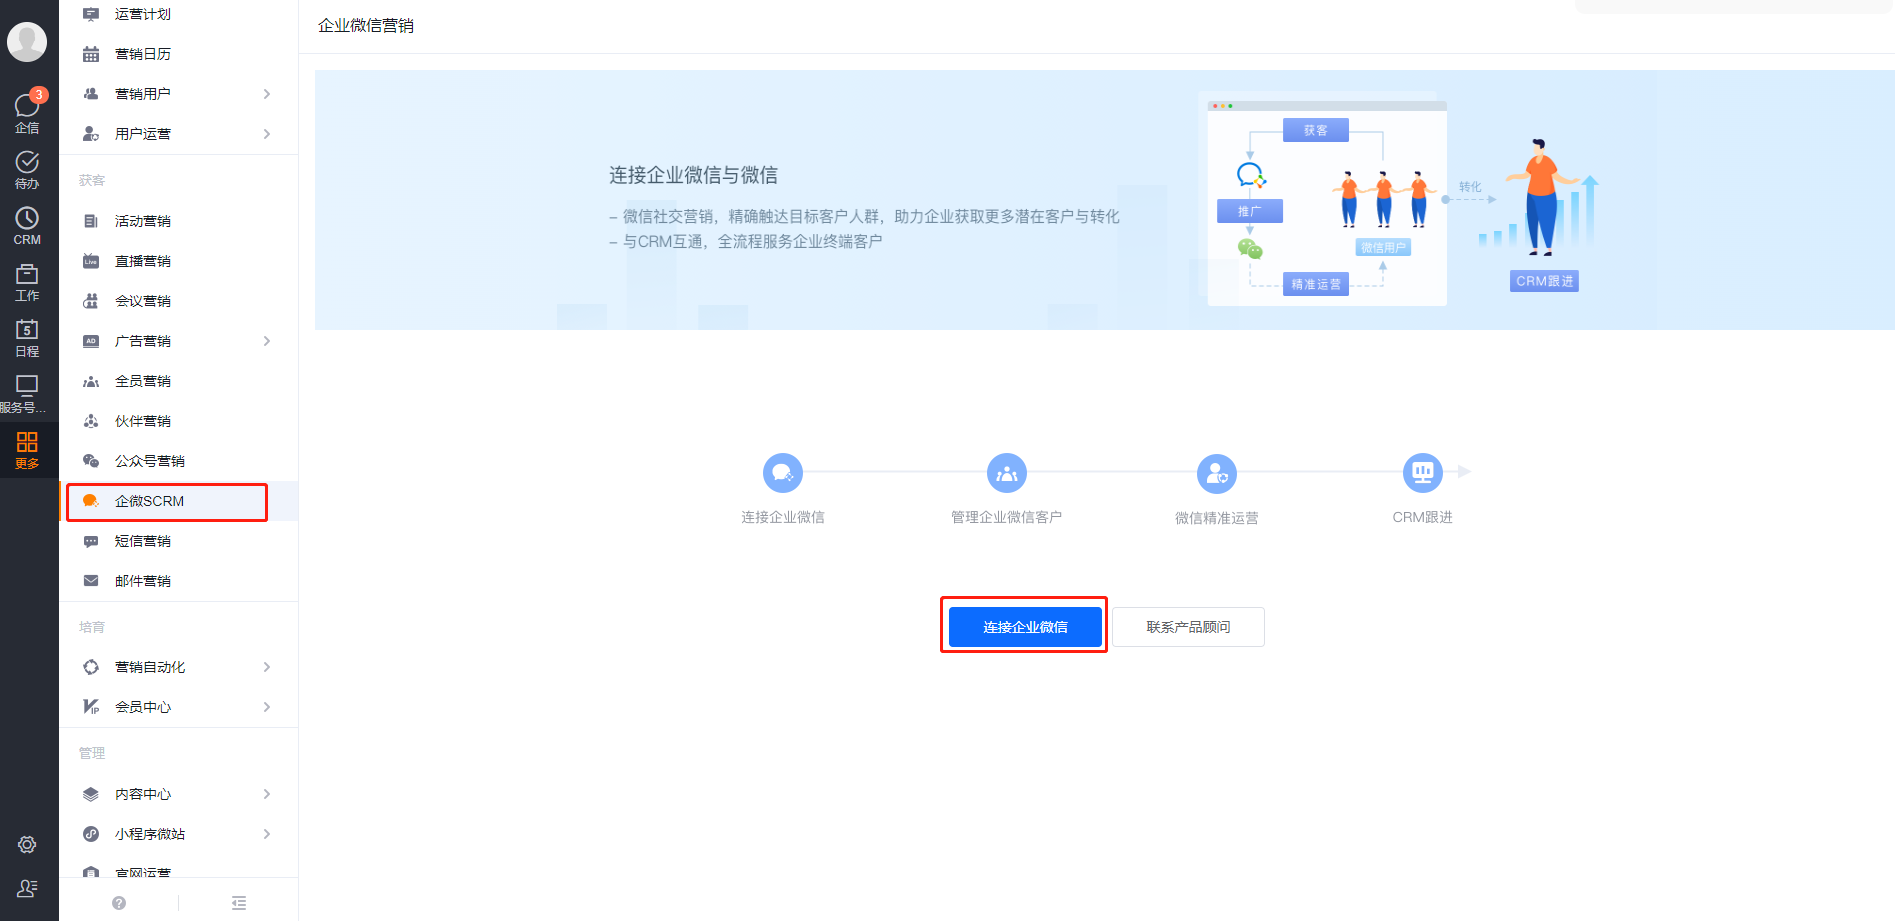Image resolution: width=1895 pixels, height=921 pixels.
Task: Click the 伙伴营销 icon
Action: [x=91, y=421]
